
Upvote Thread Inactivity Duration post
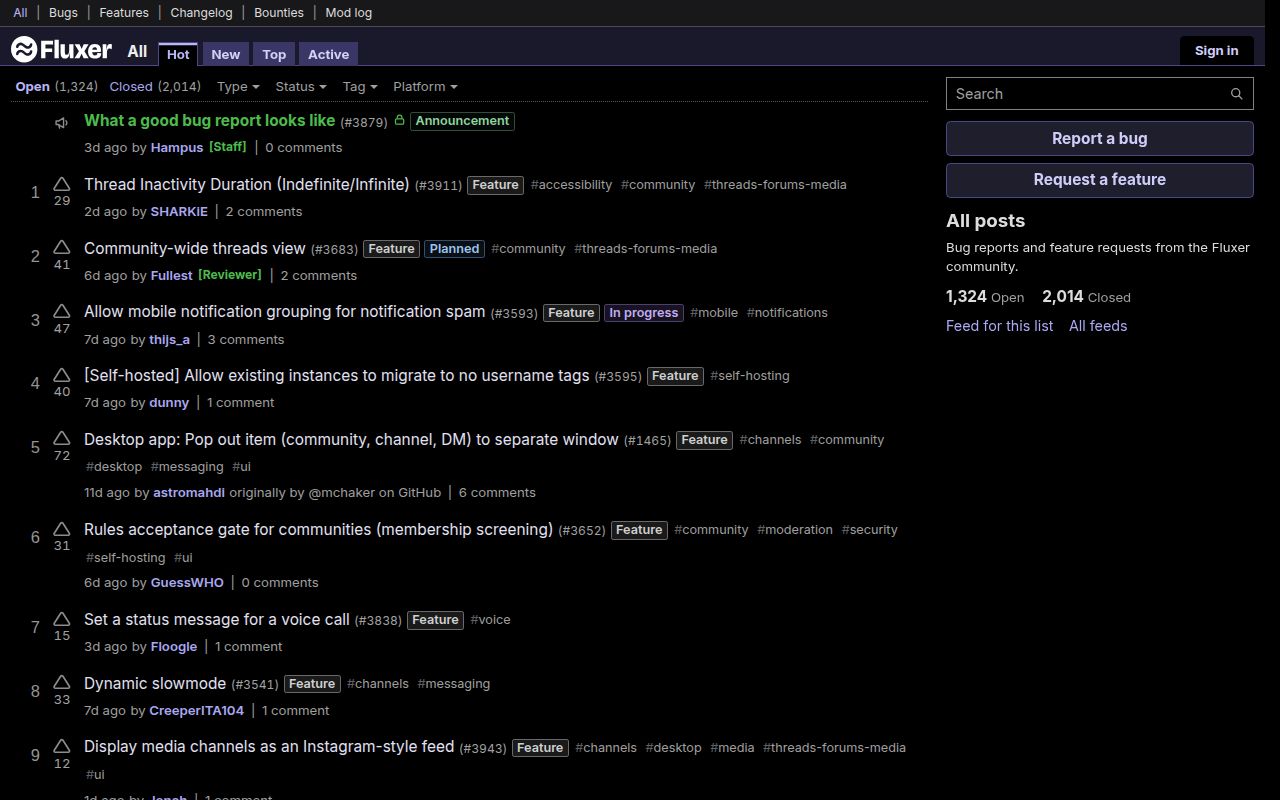(x=62, y=184)
